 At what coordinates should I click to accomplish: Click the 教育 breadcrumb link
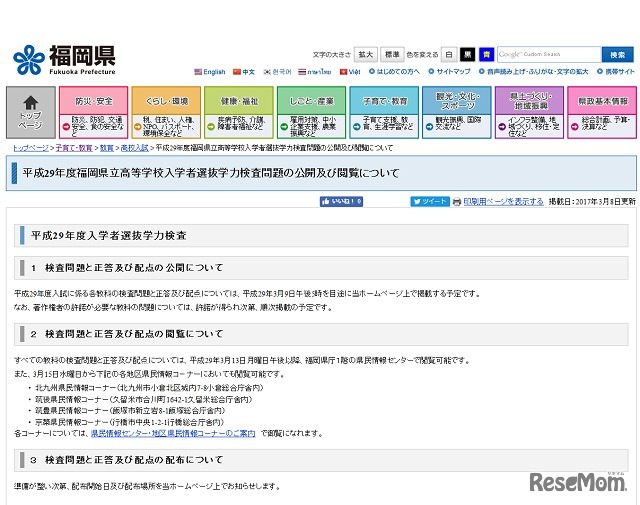[x=107, y=148]
